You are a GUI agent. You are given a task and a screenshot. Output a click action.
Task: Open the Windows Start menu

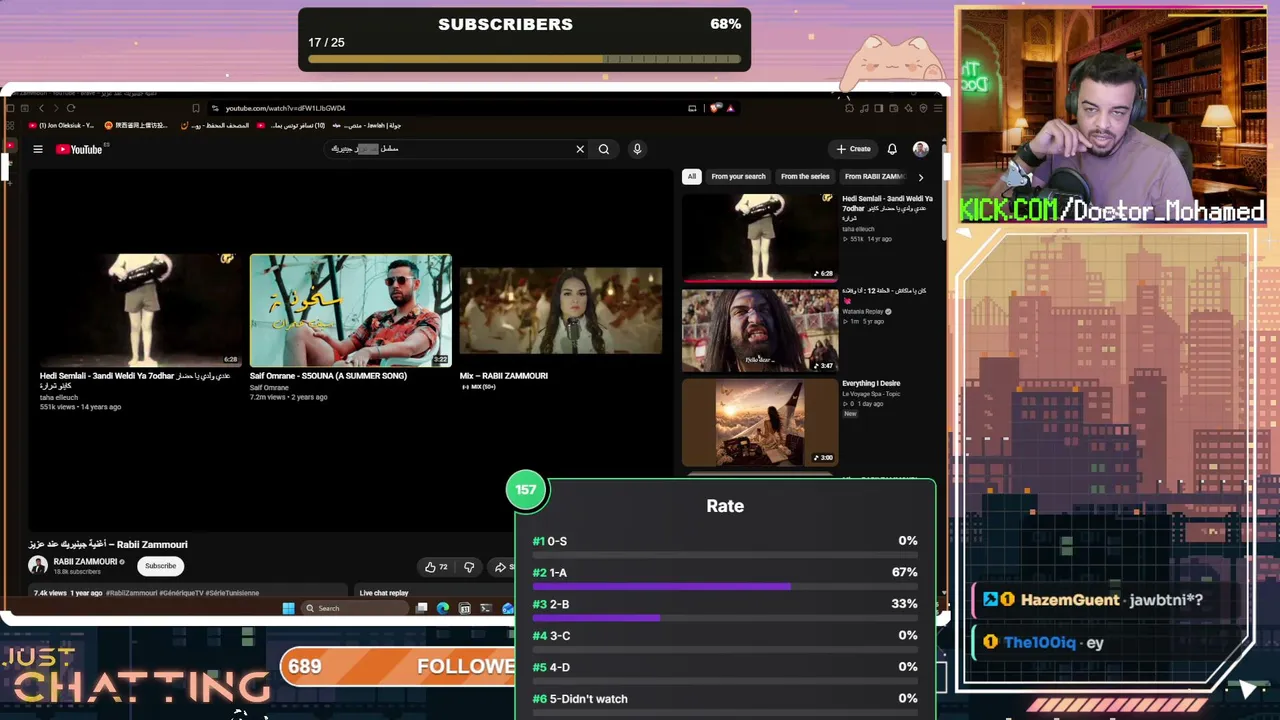click(x=288, y=608)
